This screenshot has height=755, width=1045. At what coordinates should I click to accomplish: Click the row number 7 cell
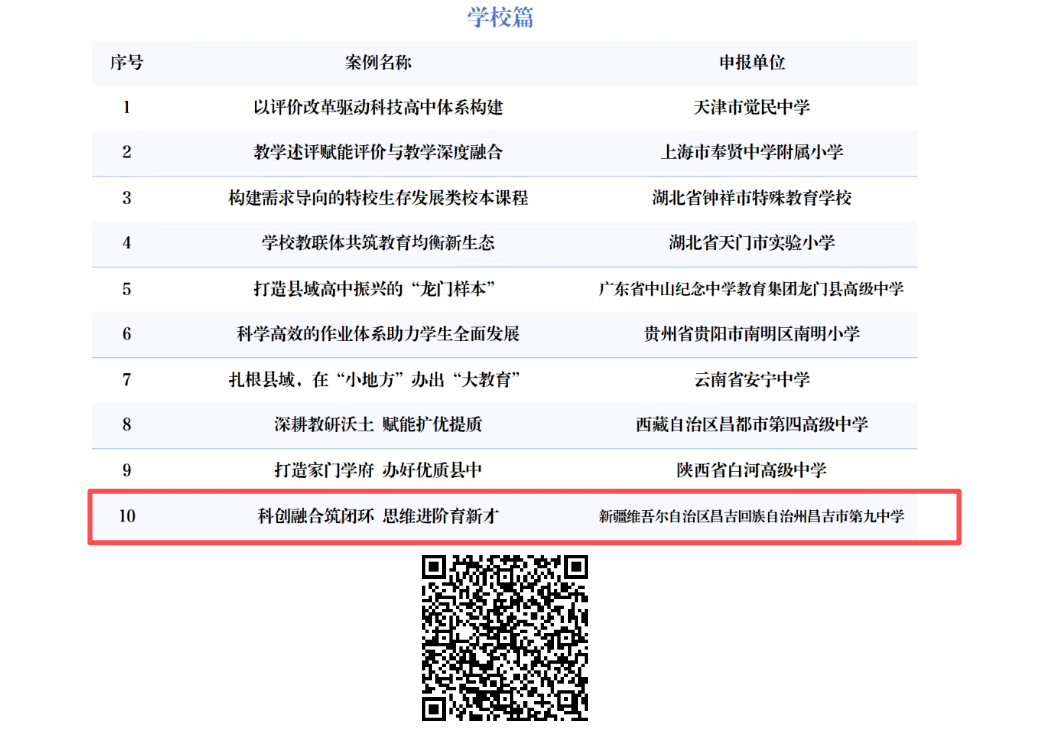click(x=126, y=379)
